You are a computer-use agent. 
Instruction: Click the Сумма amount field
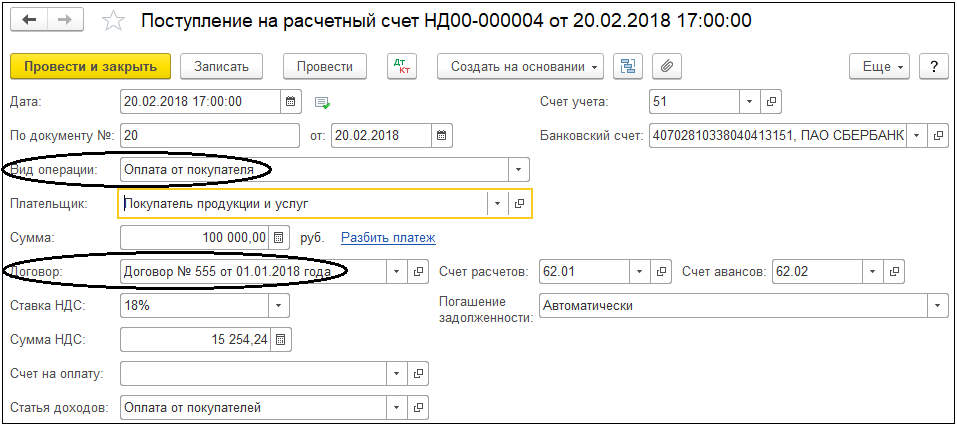pyautogui.click(x=195, y=237)
